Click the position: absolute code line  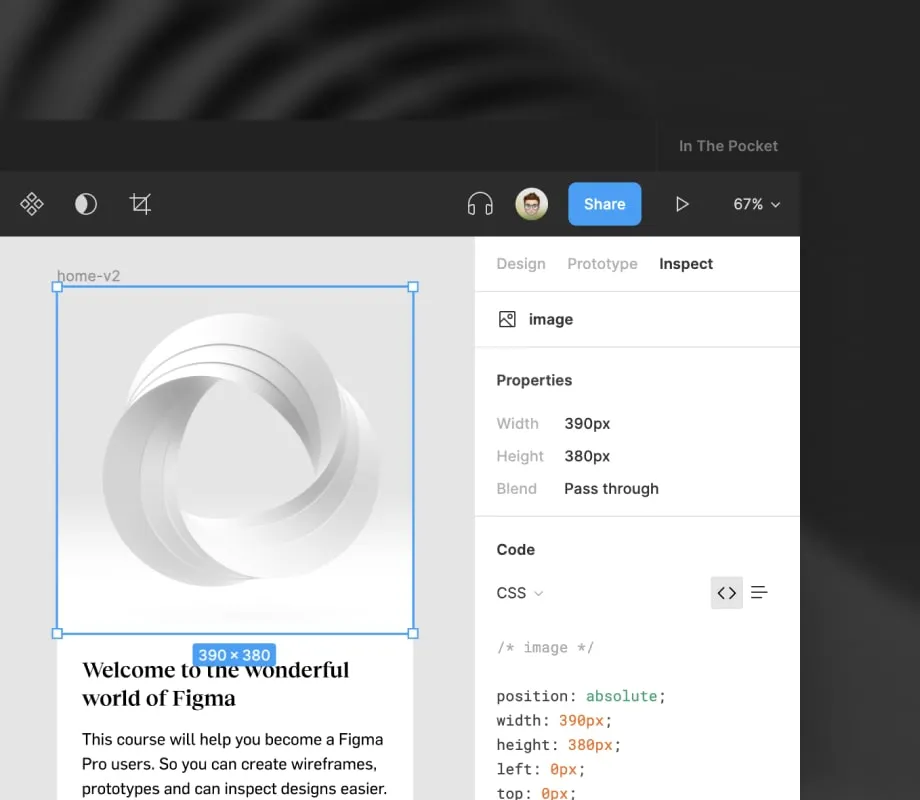tap(581, 696)
